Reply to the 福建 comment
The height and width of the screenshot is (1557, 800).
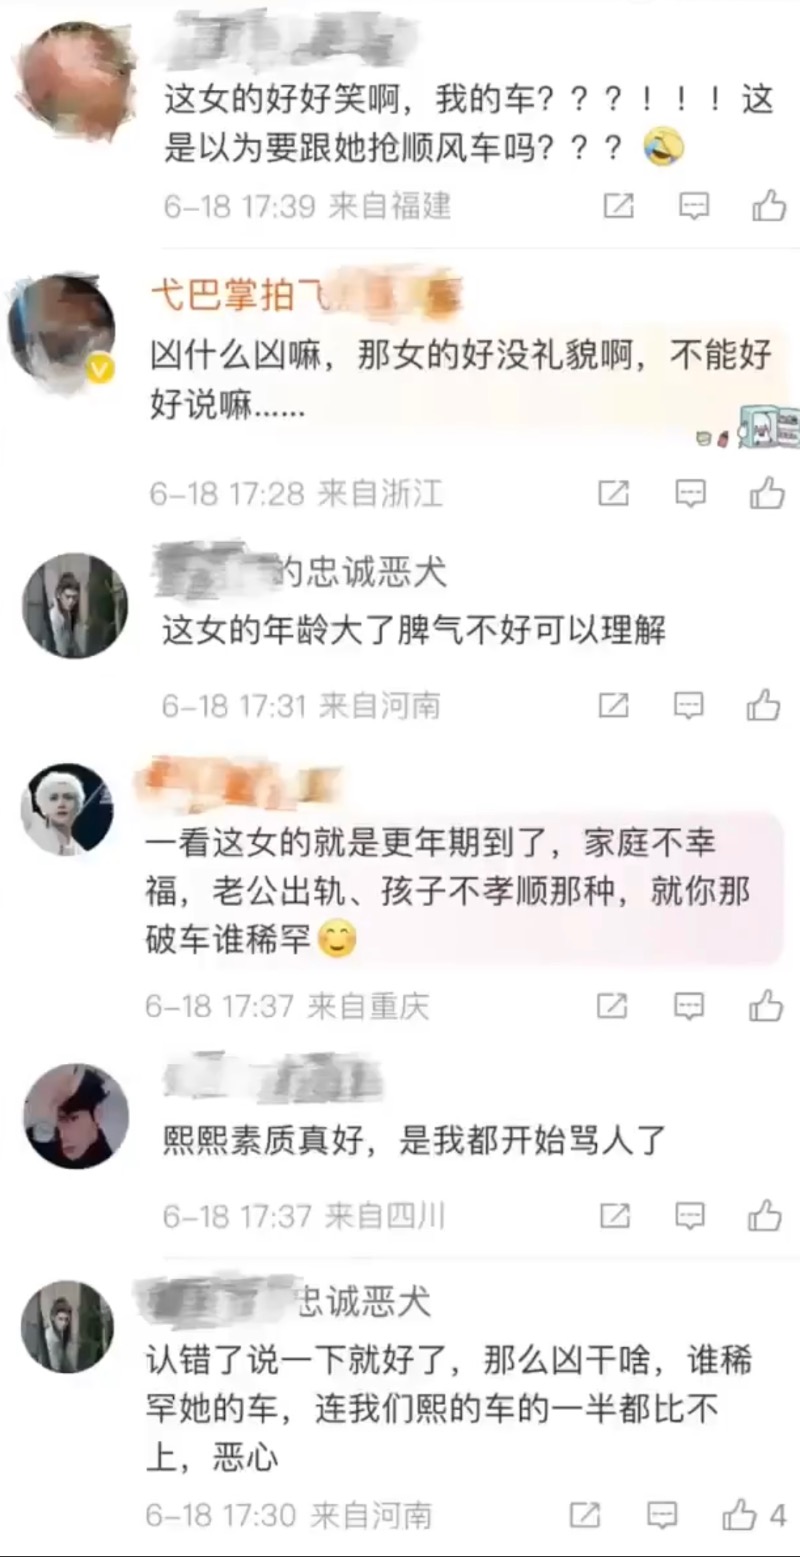coord(694,206)
